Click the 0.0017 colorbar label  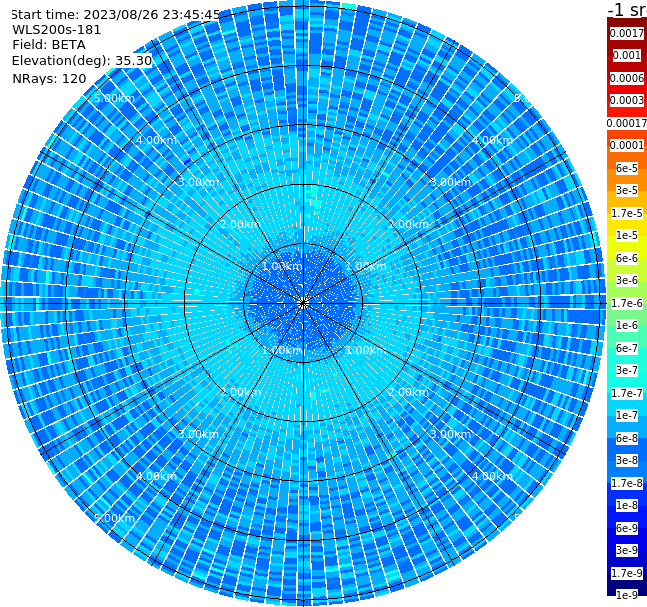pyautogui.click(x=627, y=33)
